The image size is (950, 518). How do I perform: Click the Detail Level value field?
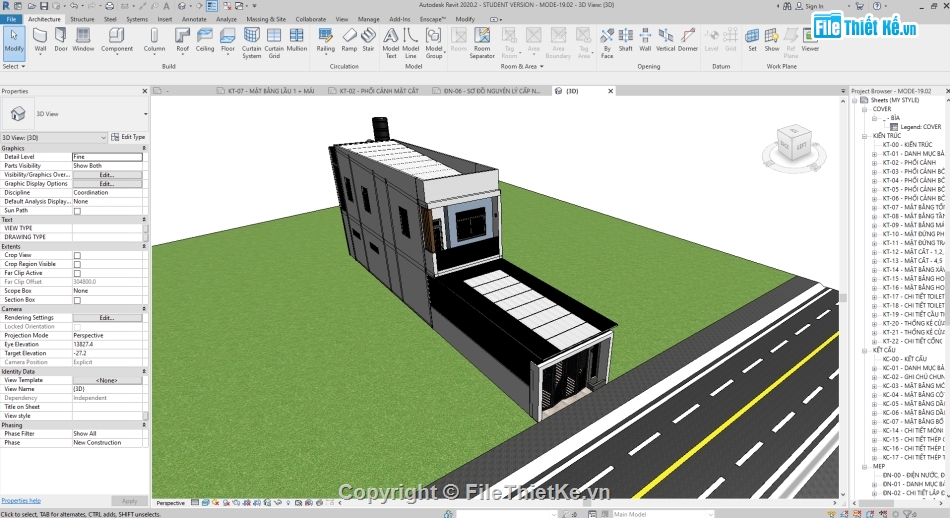107,157
